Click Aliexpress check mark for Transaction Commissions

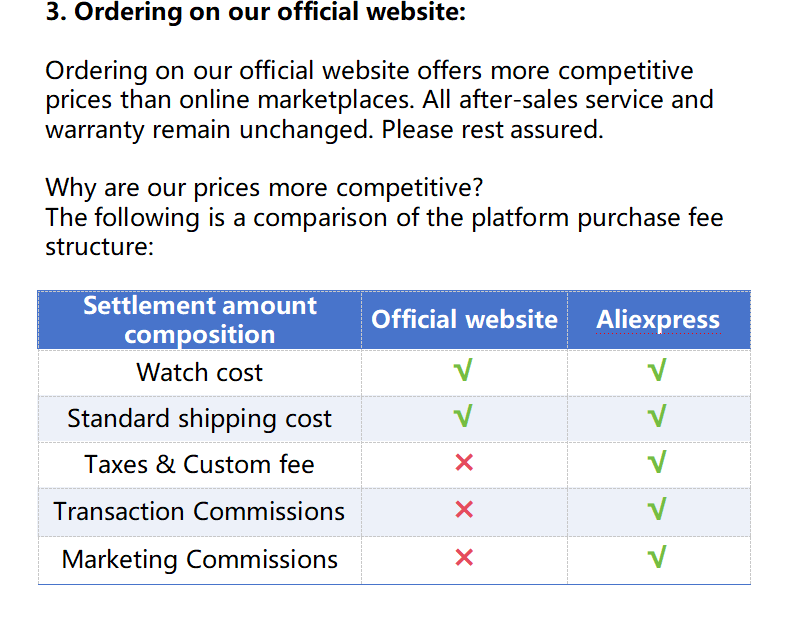pos(657,510)
